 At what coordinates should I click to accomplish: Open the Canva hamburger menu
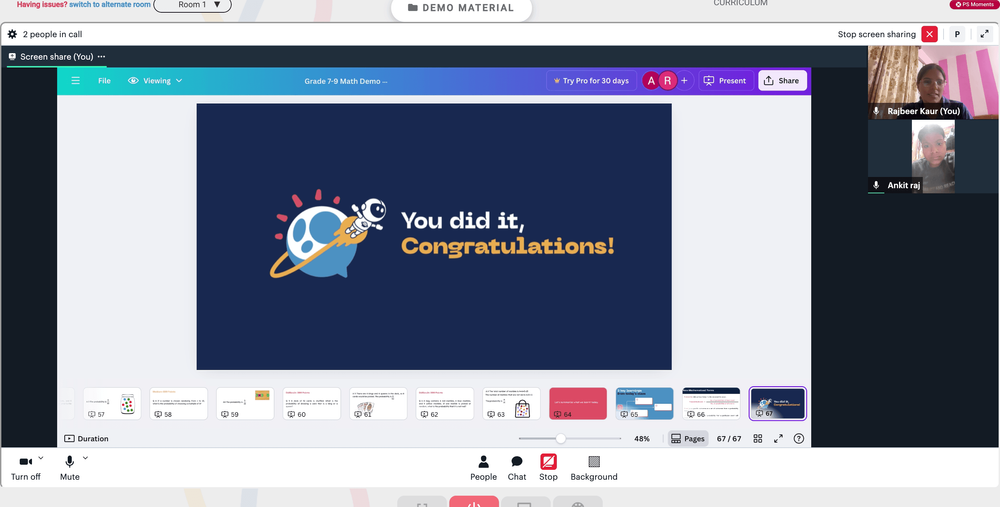pyautogui.click(x=75, y=81)
